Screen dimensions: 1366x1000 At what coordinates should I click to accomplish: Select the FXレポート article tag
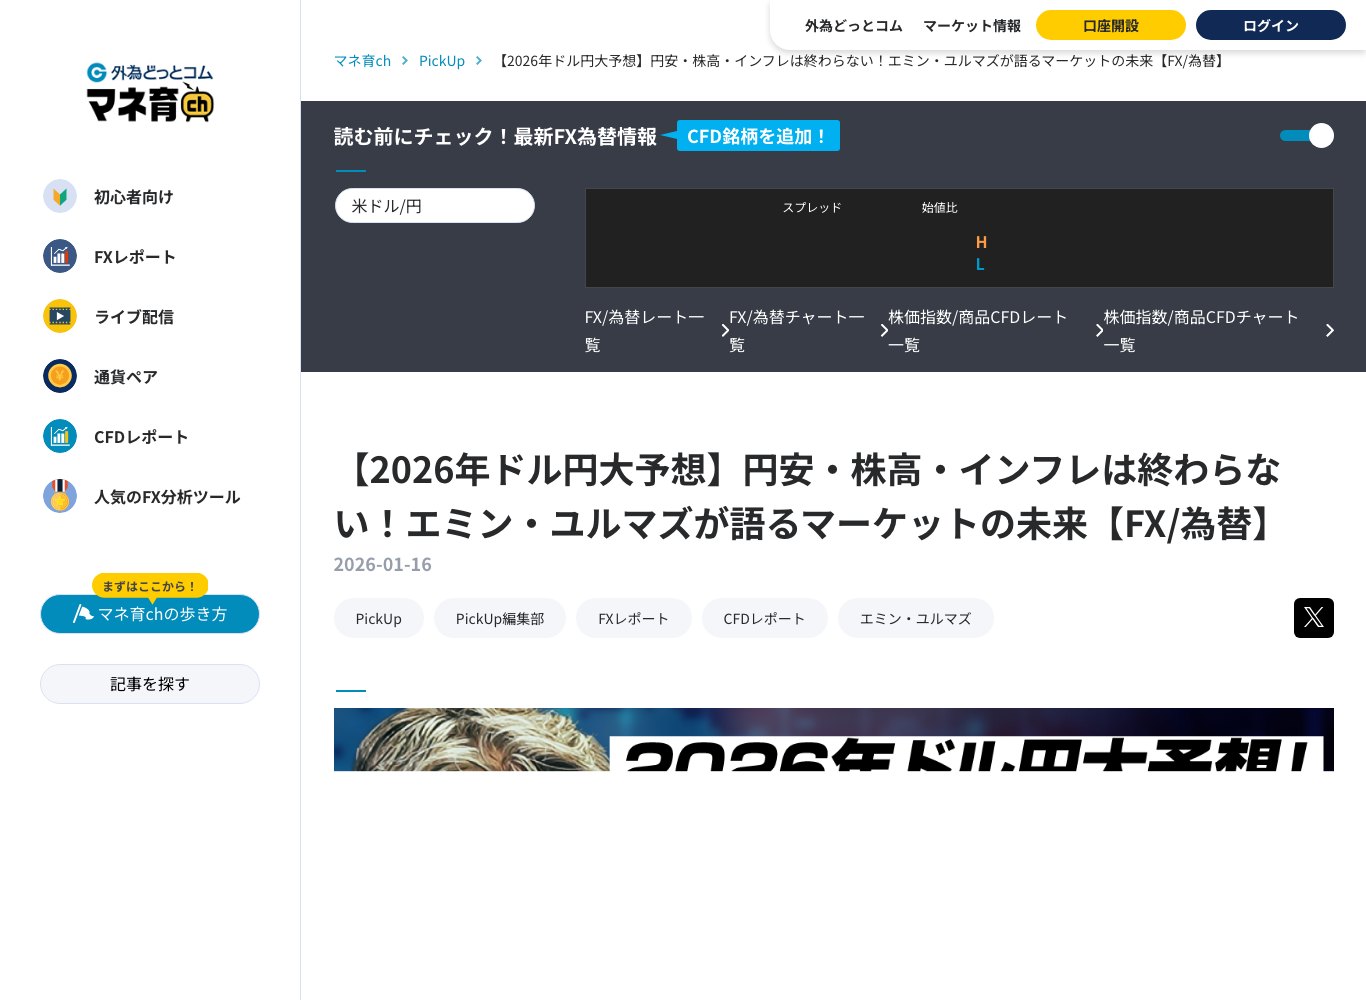[x=634, y=618]
